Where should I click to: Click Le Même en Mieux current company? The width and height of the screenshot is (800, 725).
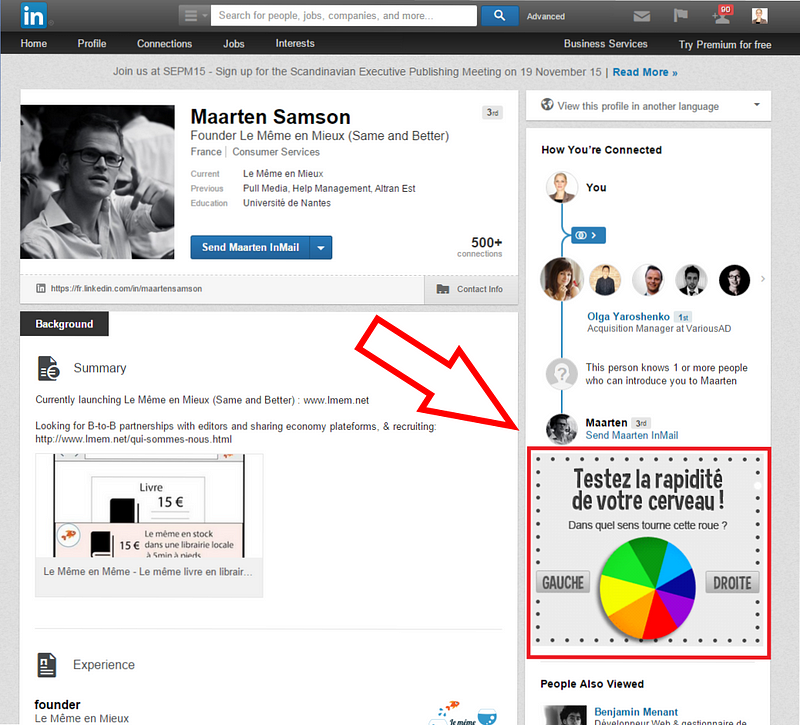click(283, 173)
